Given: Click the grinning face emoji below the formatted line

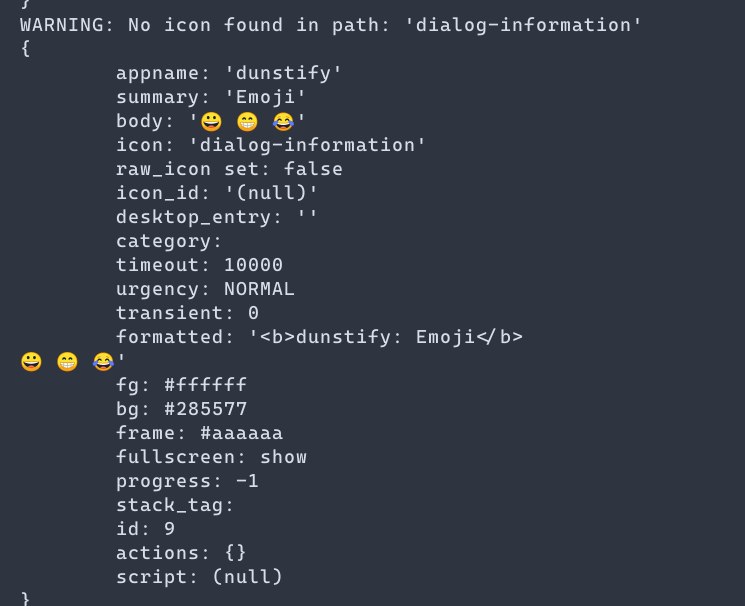Looking at the screenshot, I should [x=31, y=362].
